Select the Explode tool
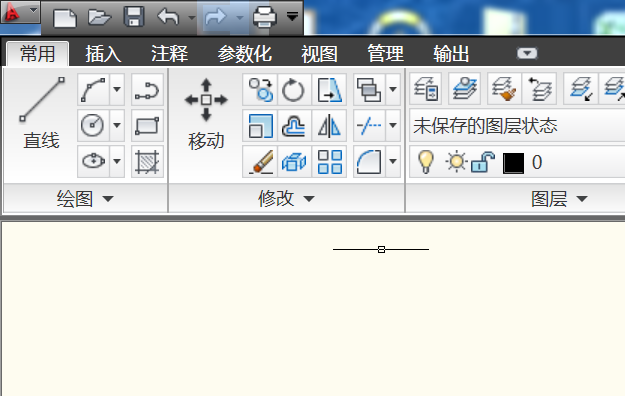The image size is (625, 396). (x=294, y=161)
